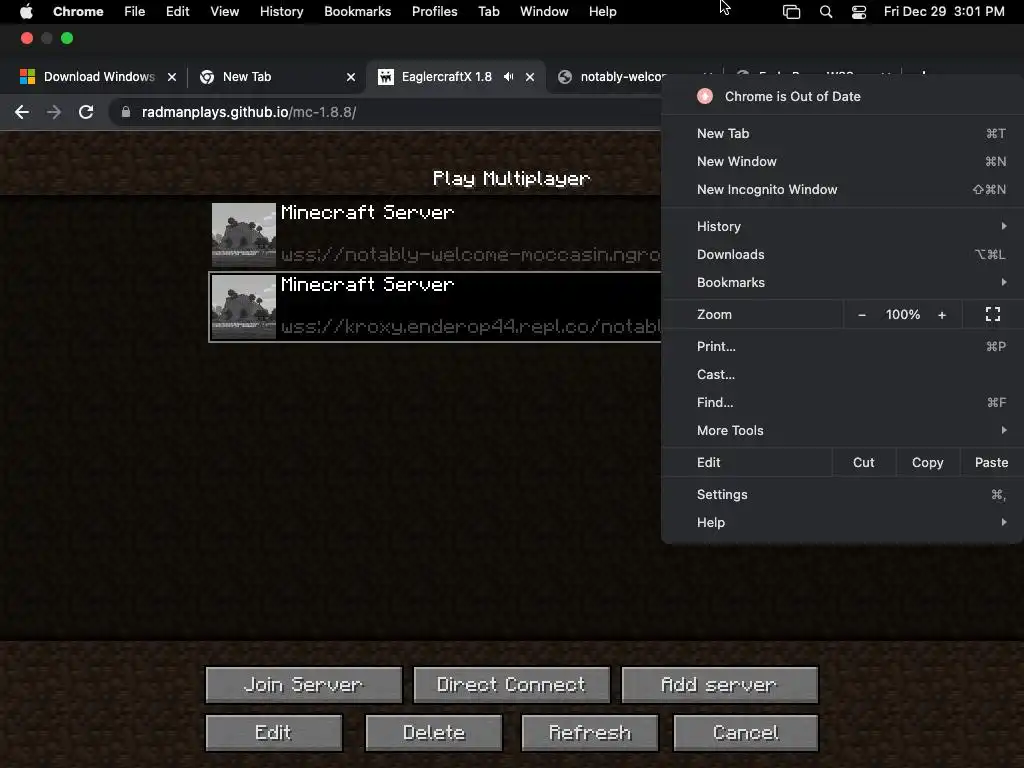Open Downloads from Chrome menu
Viewport: 1024px width, 768px height.
pyautogui.click(x=842, y=255)
